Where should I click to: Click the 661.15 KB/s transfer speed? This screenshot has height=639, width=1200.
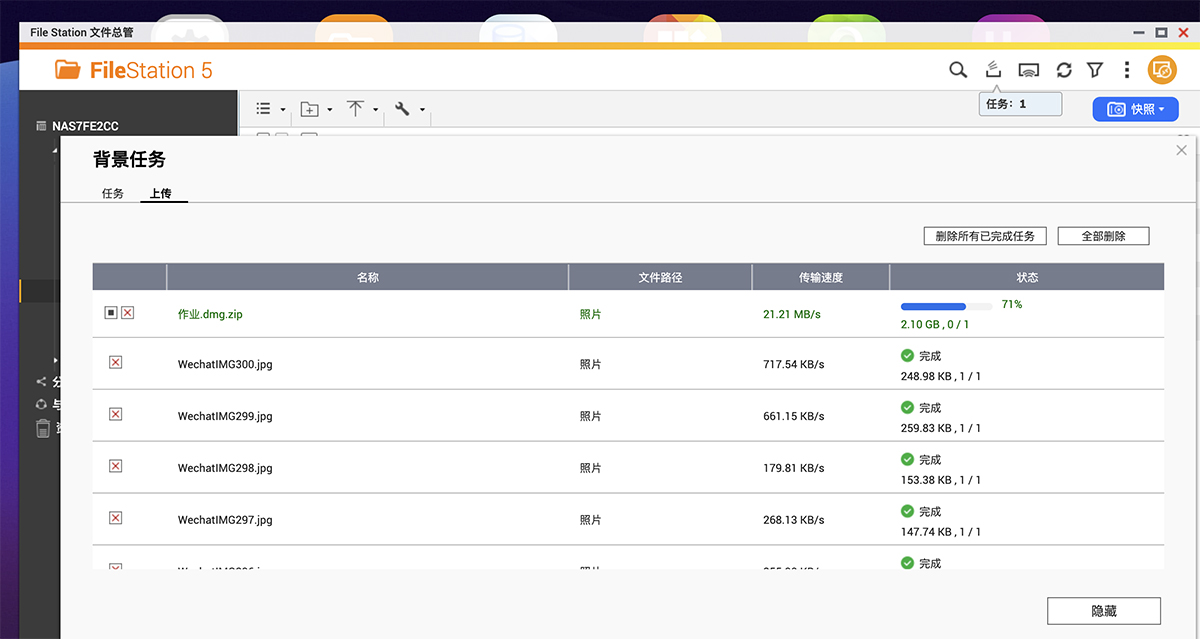pos(794,416)
